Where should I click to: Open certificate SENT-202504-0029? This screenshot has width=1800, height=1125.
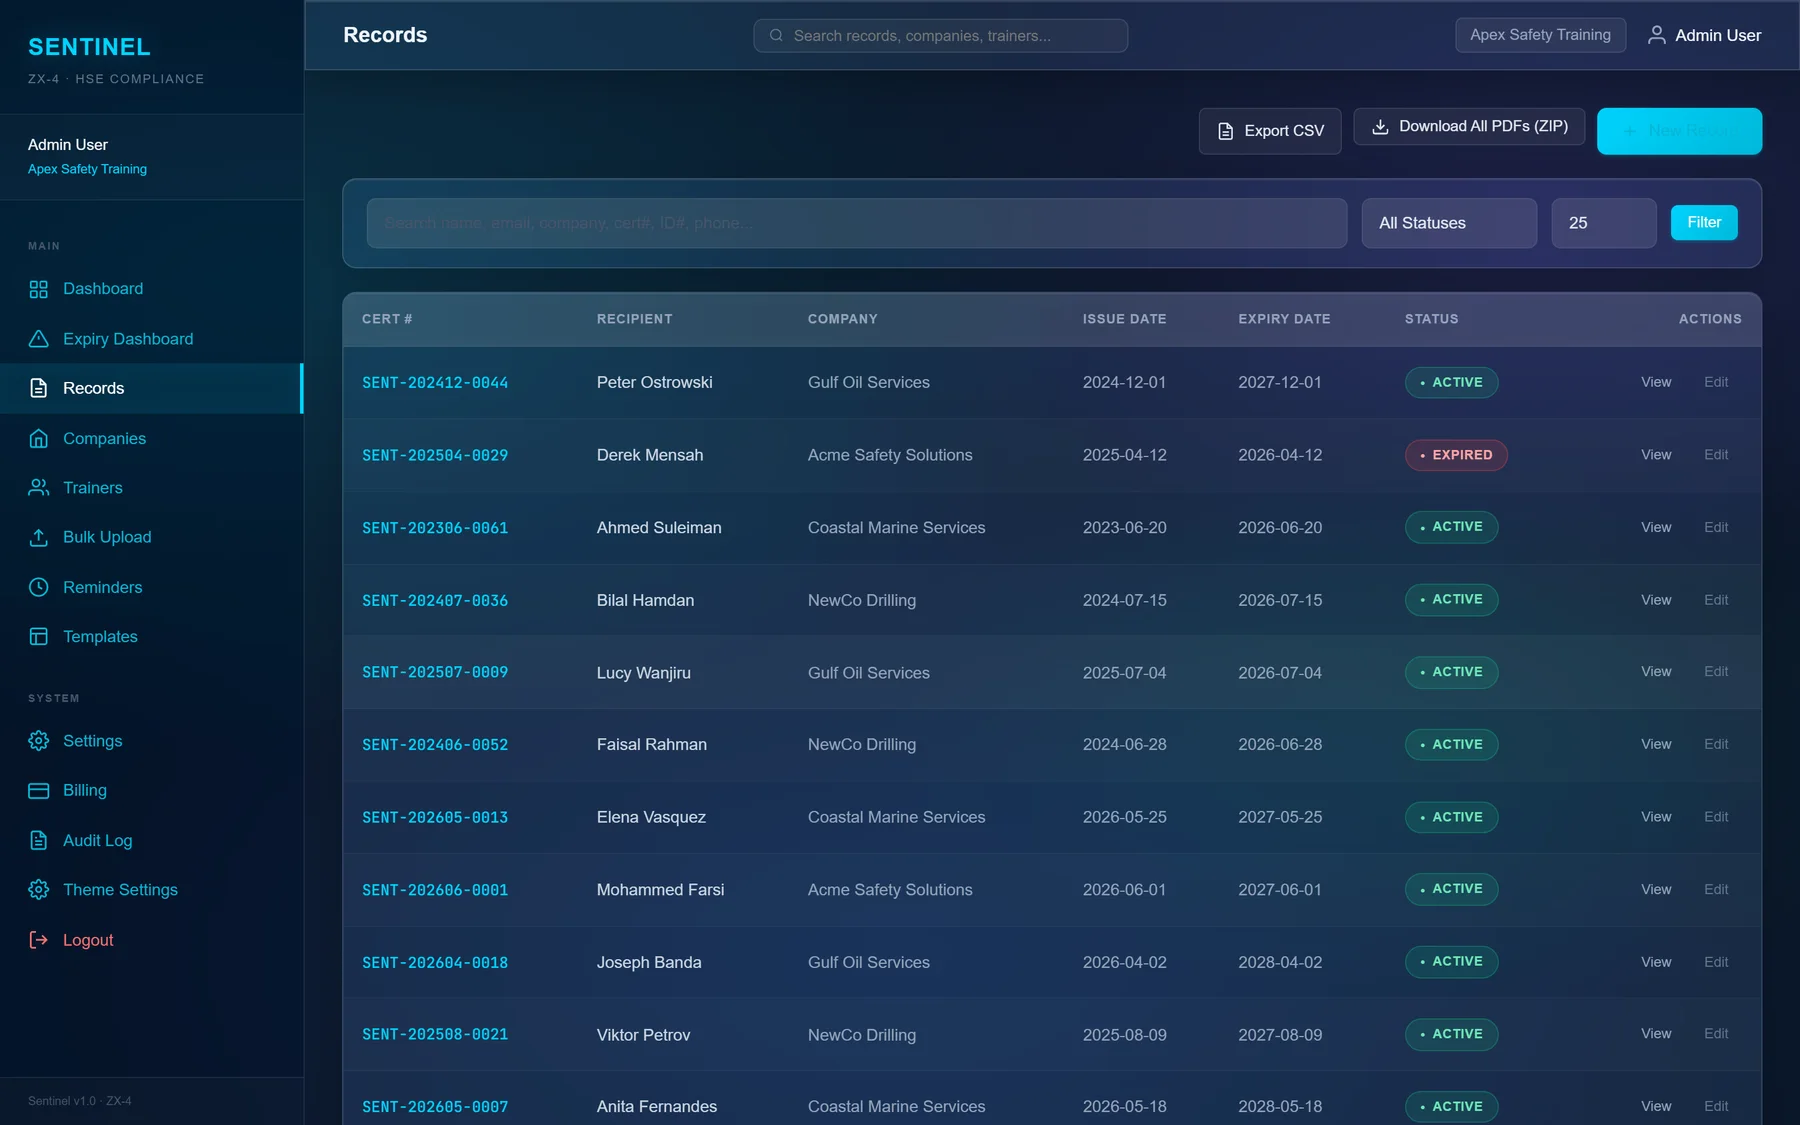[x=435, y=455]
